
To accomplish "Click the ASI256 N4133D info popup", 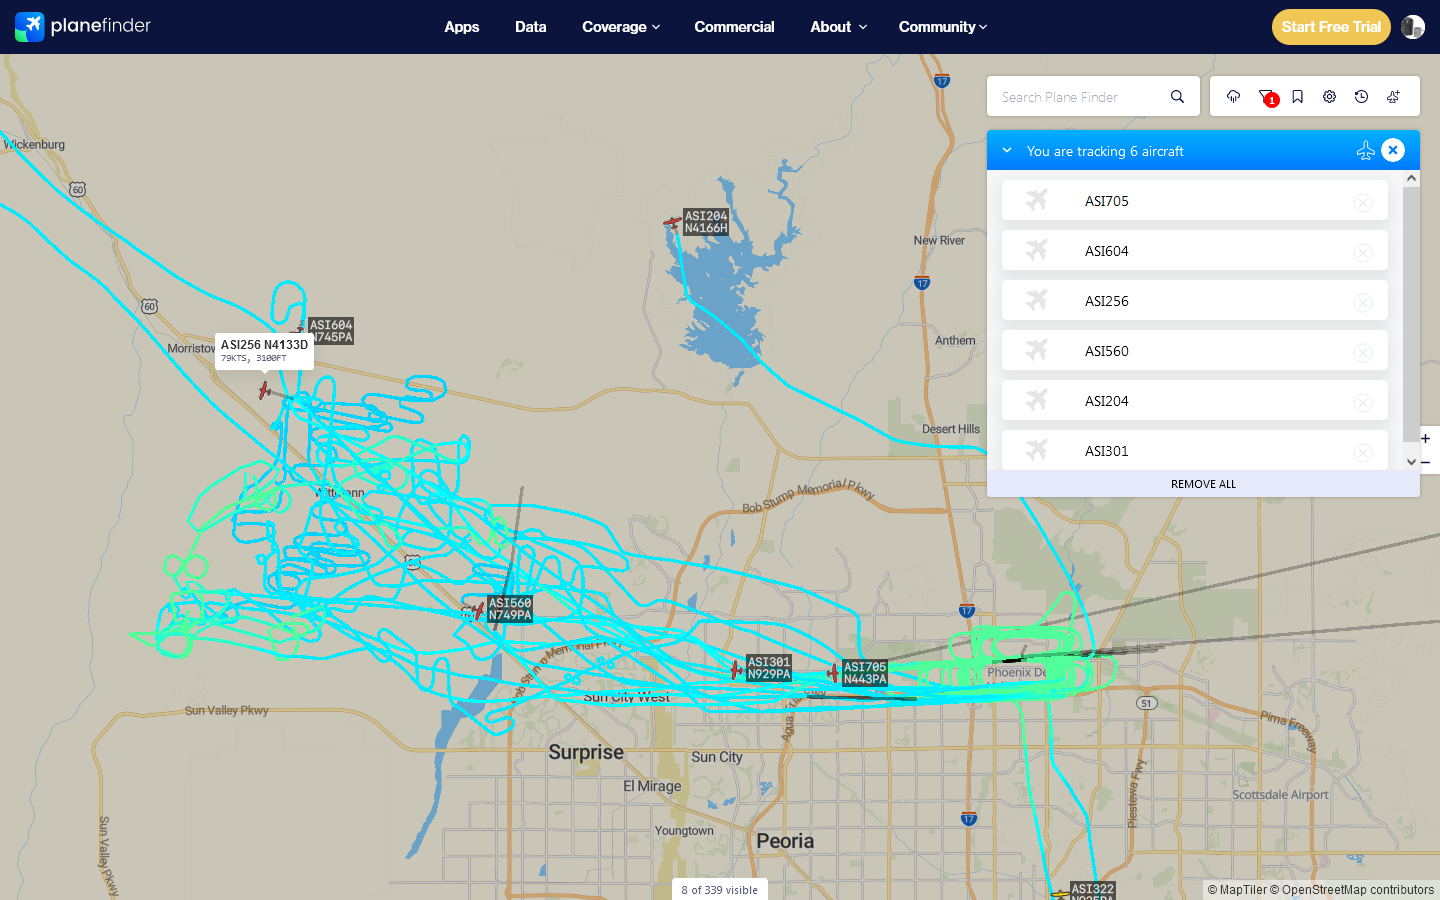I will click(264, 351).
